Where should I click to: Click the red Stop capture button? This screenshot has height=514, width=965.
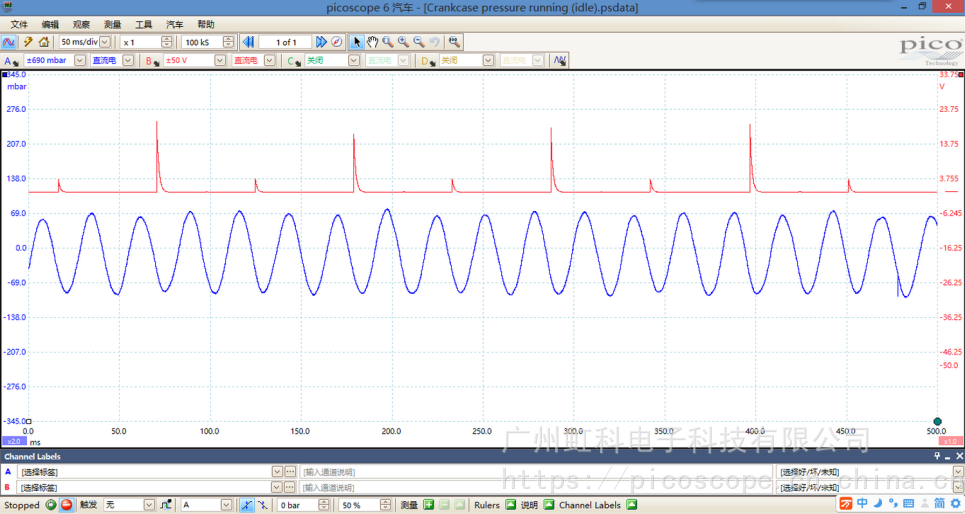click(66, 505)
